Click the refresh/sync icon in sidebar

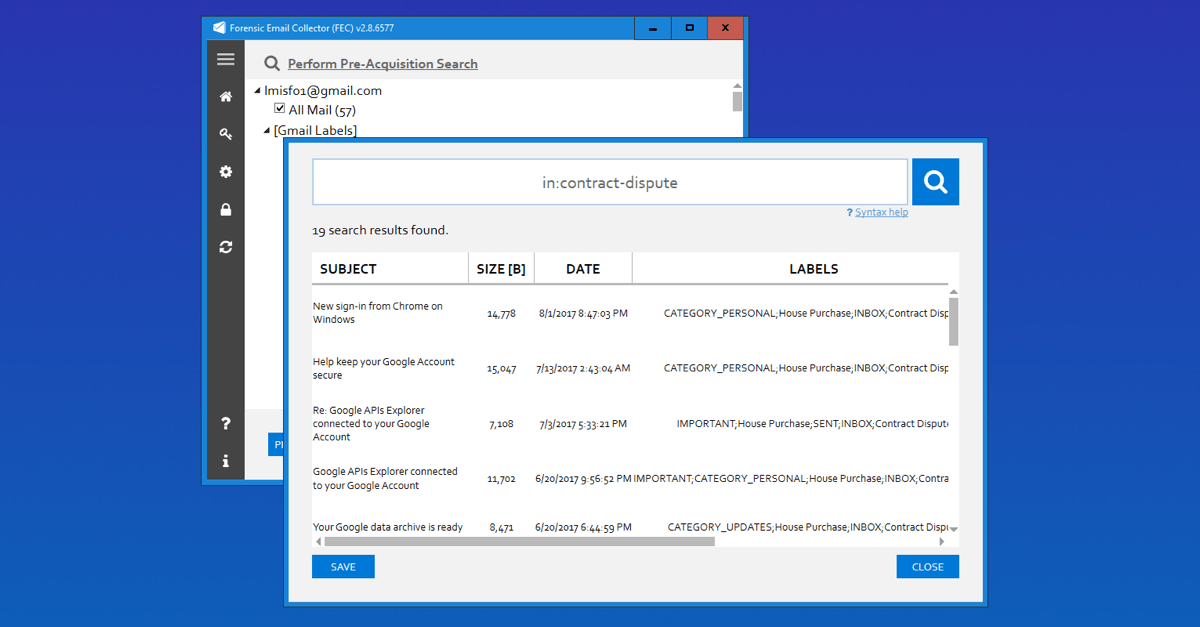point(225,246)
